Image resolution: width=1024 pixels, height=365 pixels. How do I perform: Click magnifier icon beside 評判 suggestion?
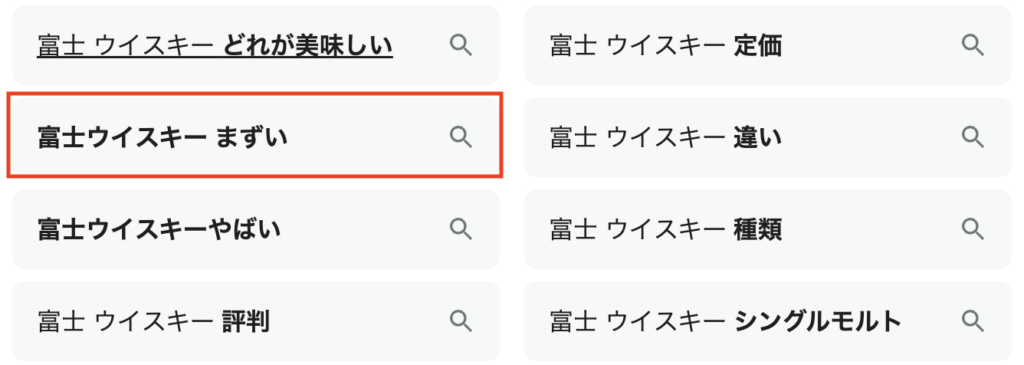click(x=461, y=321)
